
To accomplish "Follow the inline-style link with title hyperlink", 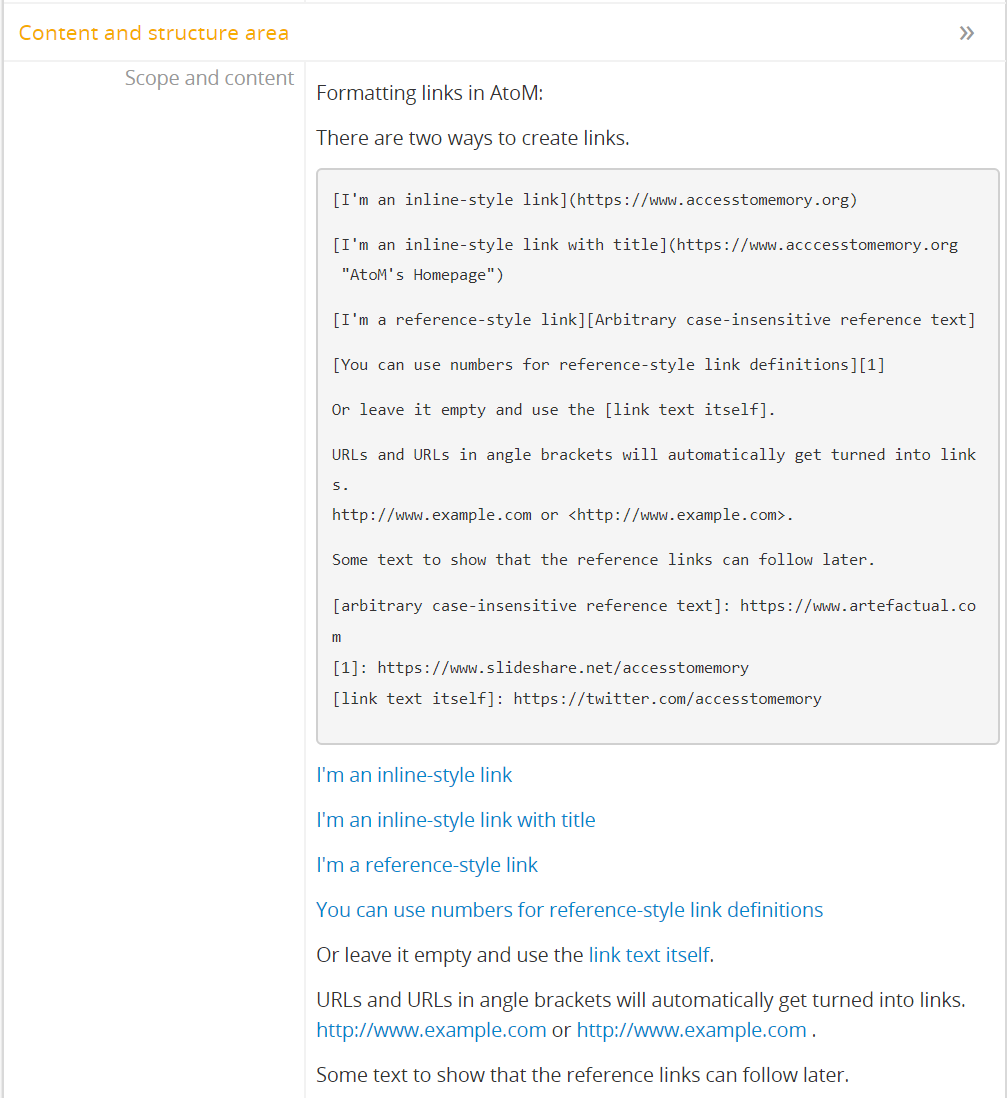I will pos(456,820).
